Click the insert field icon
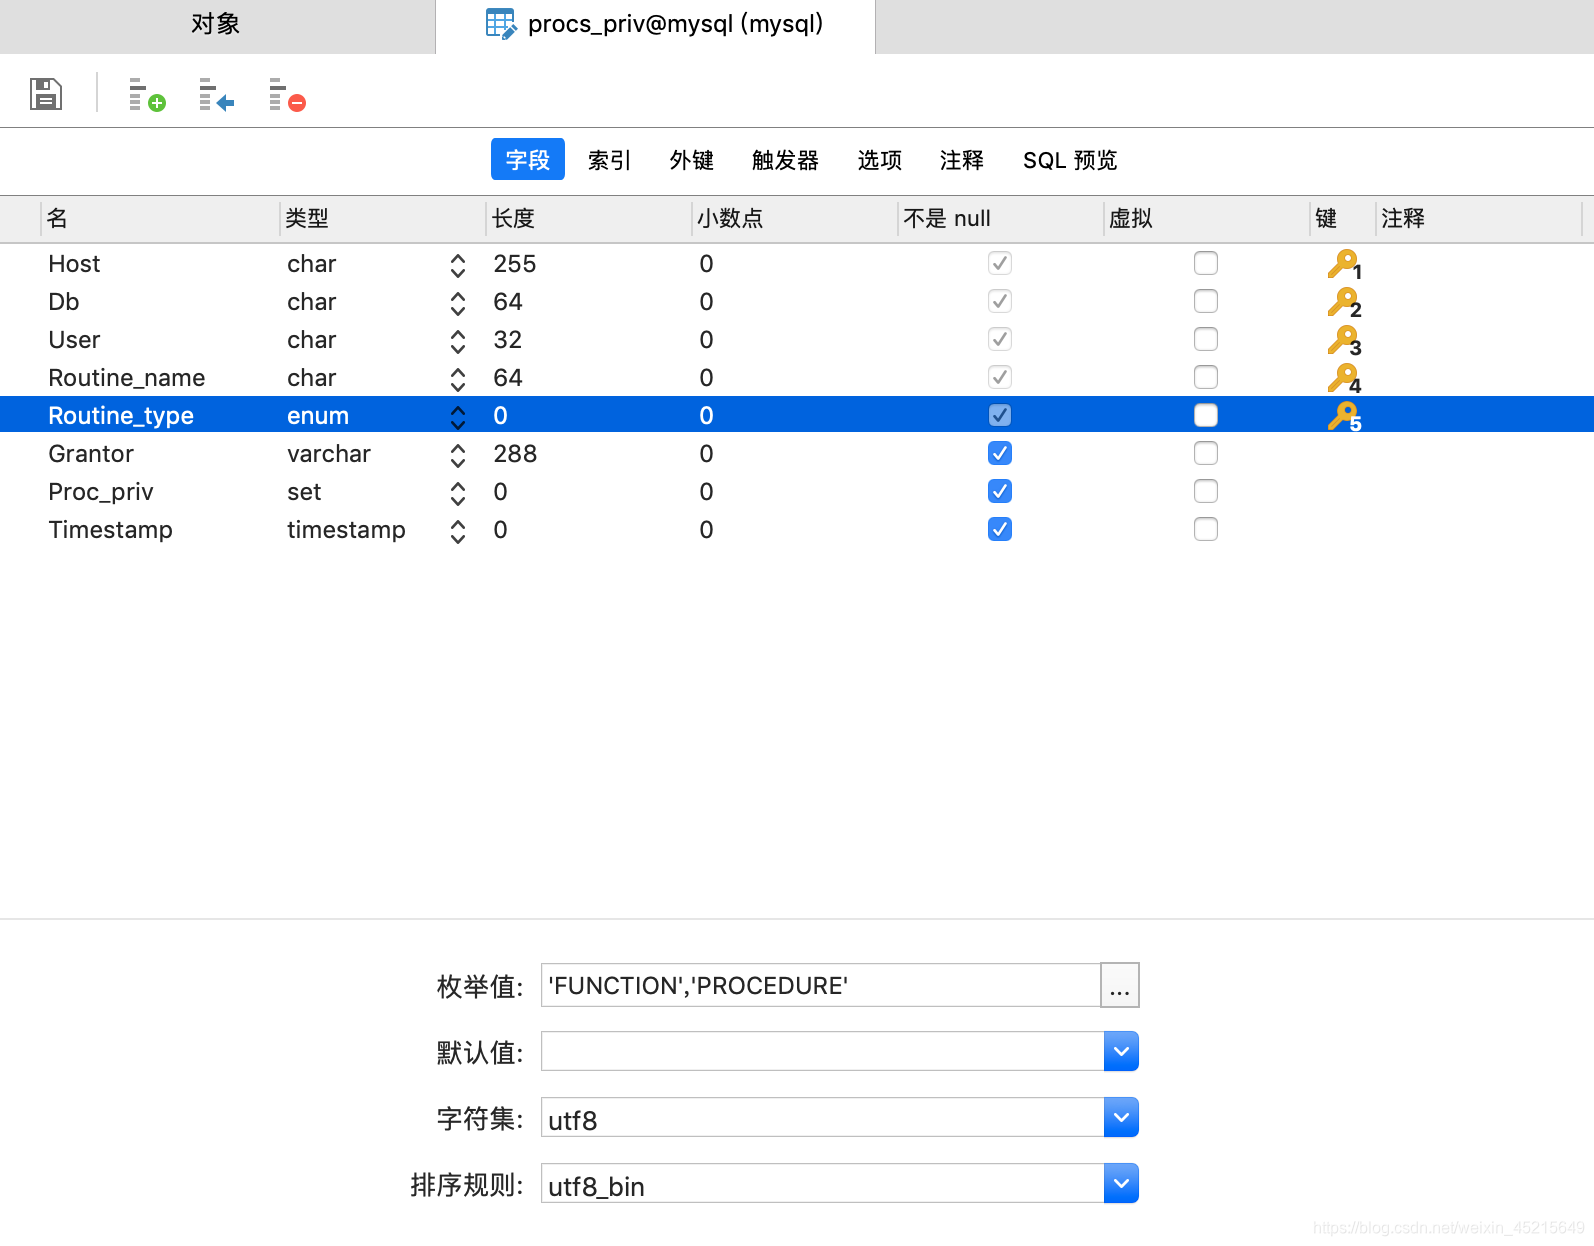Viewport: 1594px width, 1246px height. 217,95
